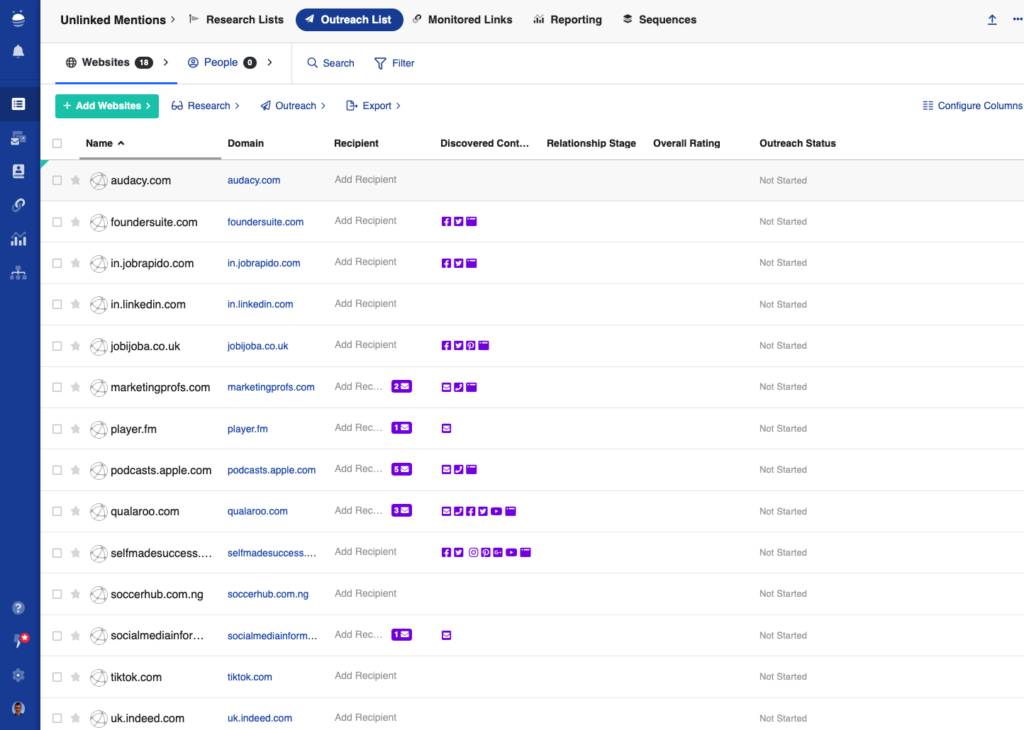Image resolution: width=1024 pixels, height=730 pixels.
Task: Click the Search field in toolbar
Action: click(331, 63)
